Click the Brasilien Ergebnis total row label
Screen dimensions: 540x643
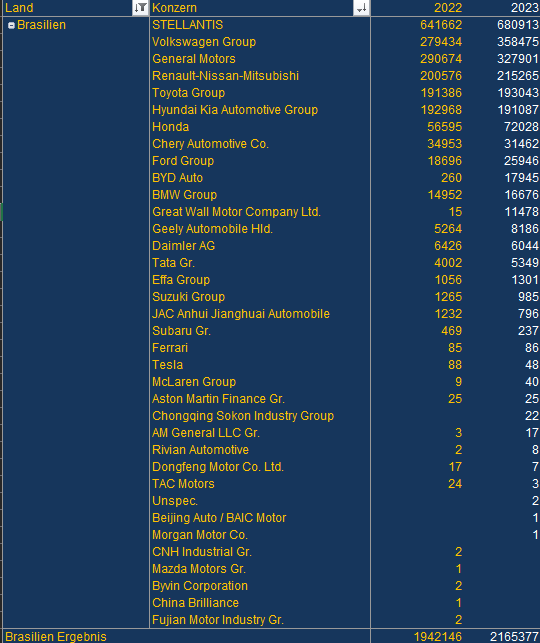click(x=56, y=637)
